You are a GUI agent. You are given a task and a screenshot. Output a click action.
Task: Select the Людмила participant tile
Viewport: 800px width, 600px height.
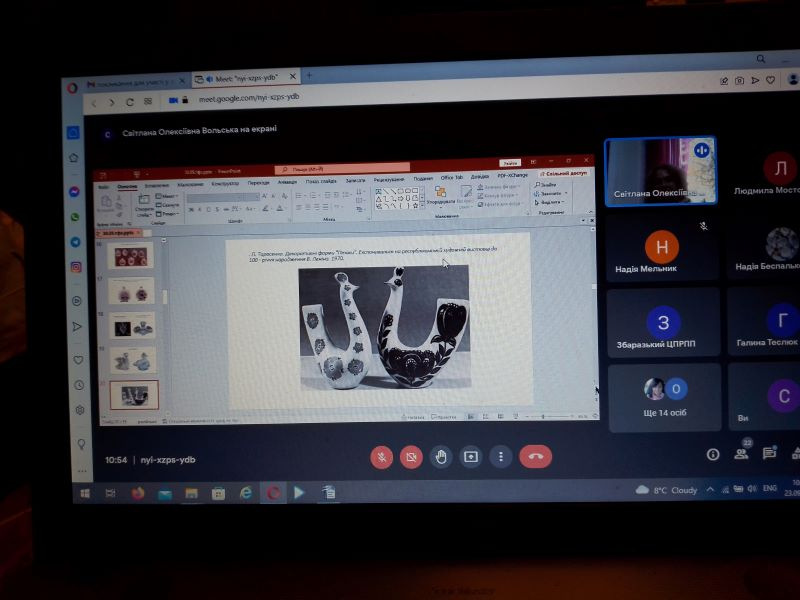[x=763, y=171]
